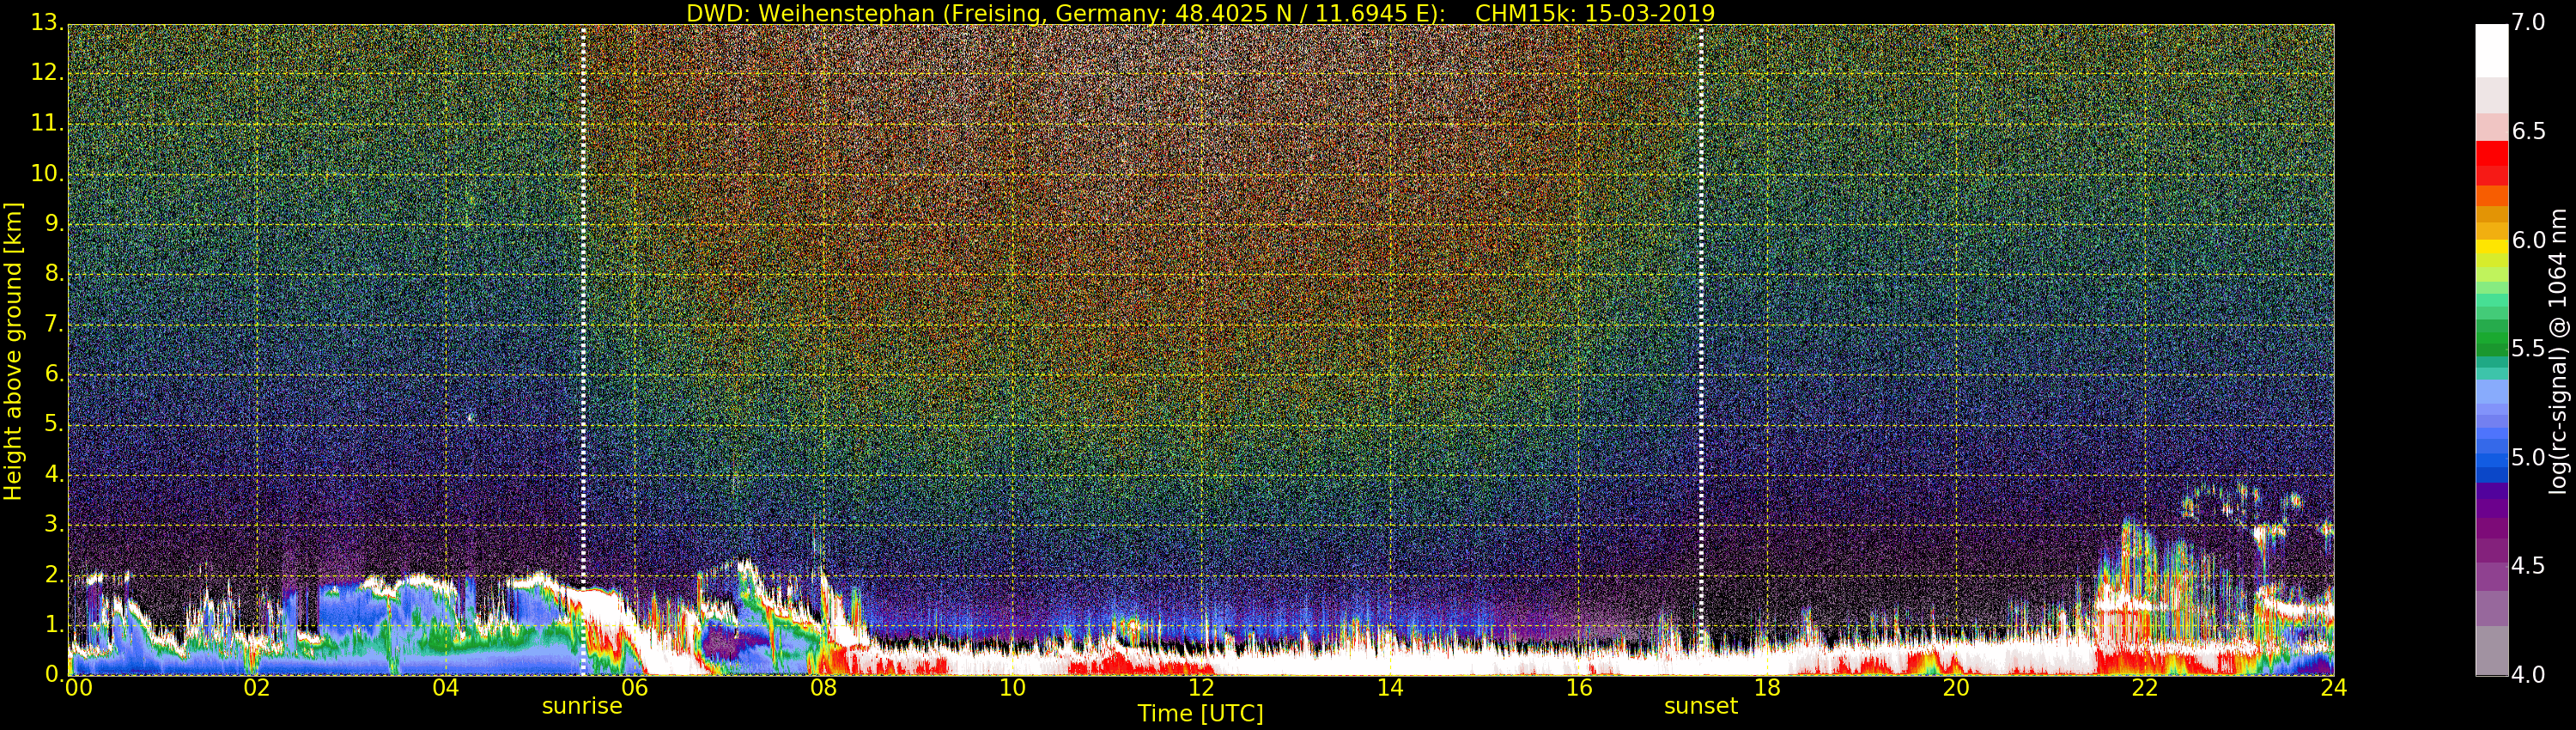Click colorbar value label '5.0'

point(2529,457)
